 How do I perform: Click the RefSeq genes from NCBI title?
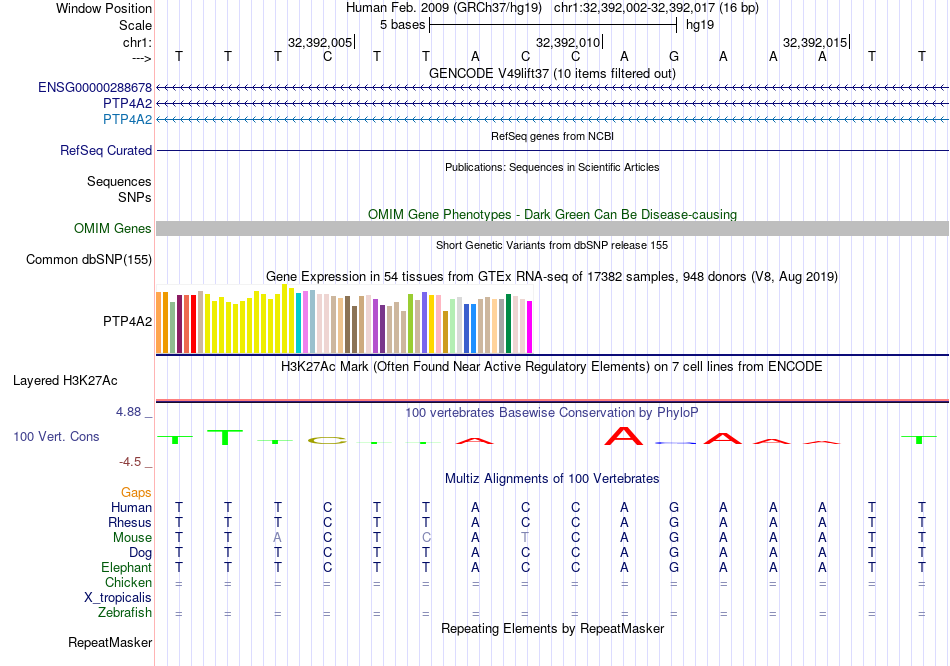coord(552,136)
